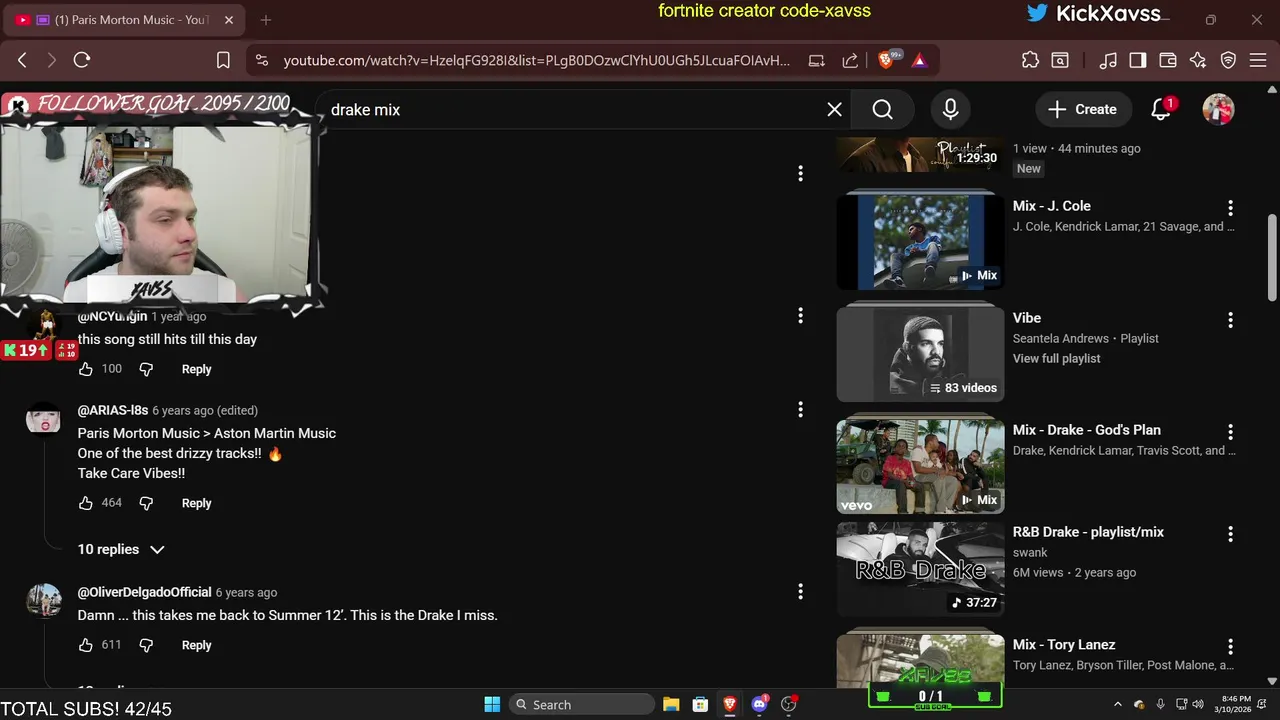Open more options for Mix - Tory Lanez
Viewport: 1280px width, 720px height.
coord(1230,647)
